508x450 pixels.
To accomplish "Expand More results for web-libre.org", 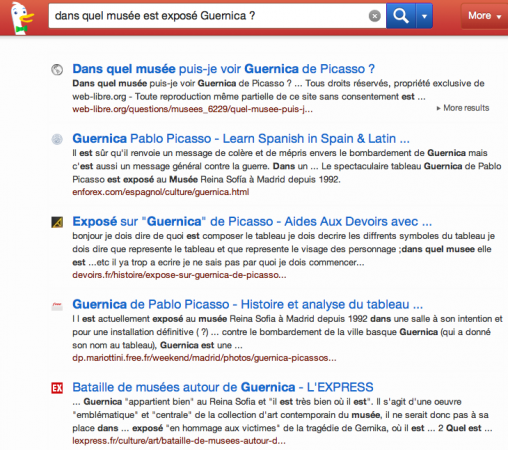I will [463, 108].
